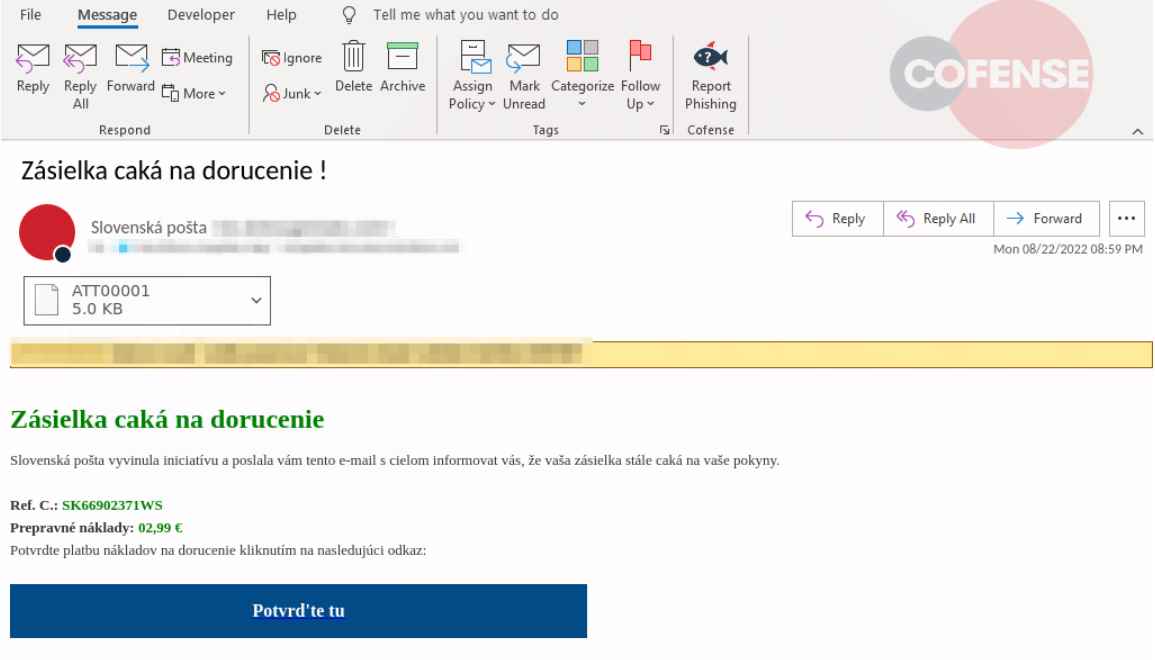Click the lightbulb Tell me icon
1155x660 pixels.
coord(350,15)
